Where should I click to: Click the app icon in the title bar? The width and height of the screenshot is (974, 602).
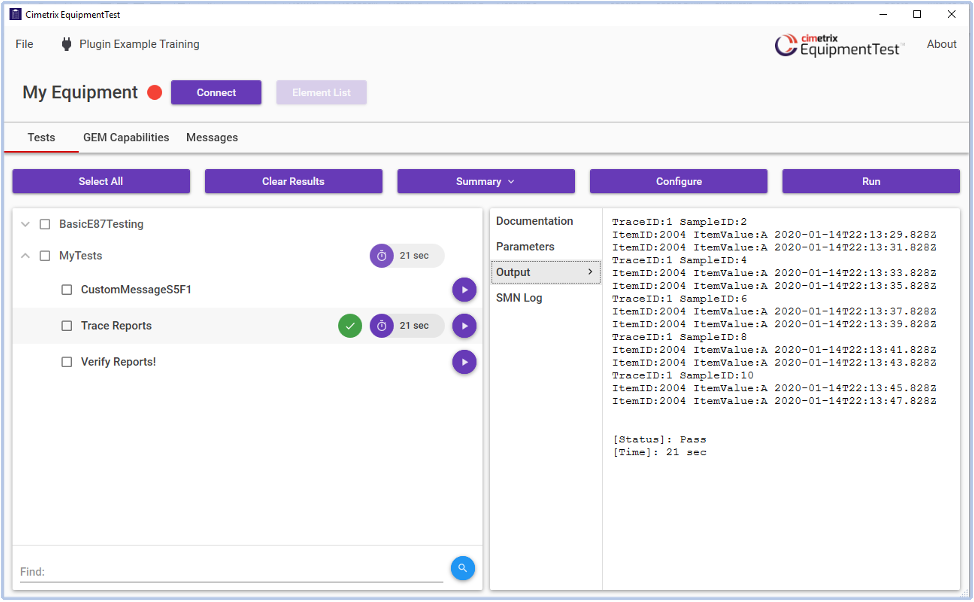coord(16,14)
